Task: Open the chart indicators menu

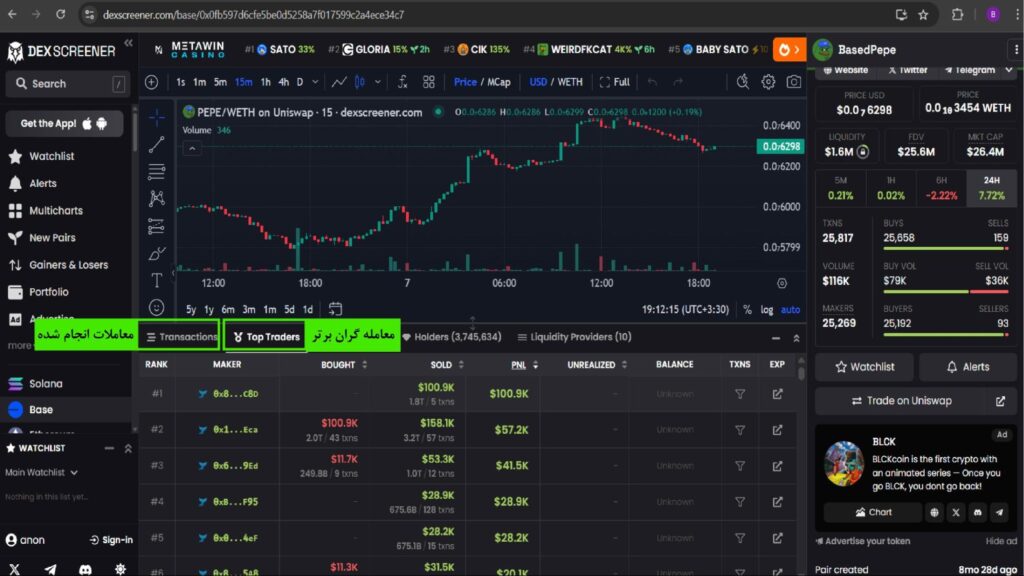Action: 403,82
